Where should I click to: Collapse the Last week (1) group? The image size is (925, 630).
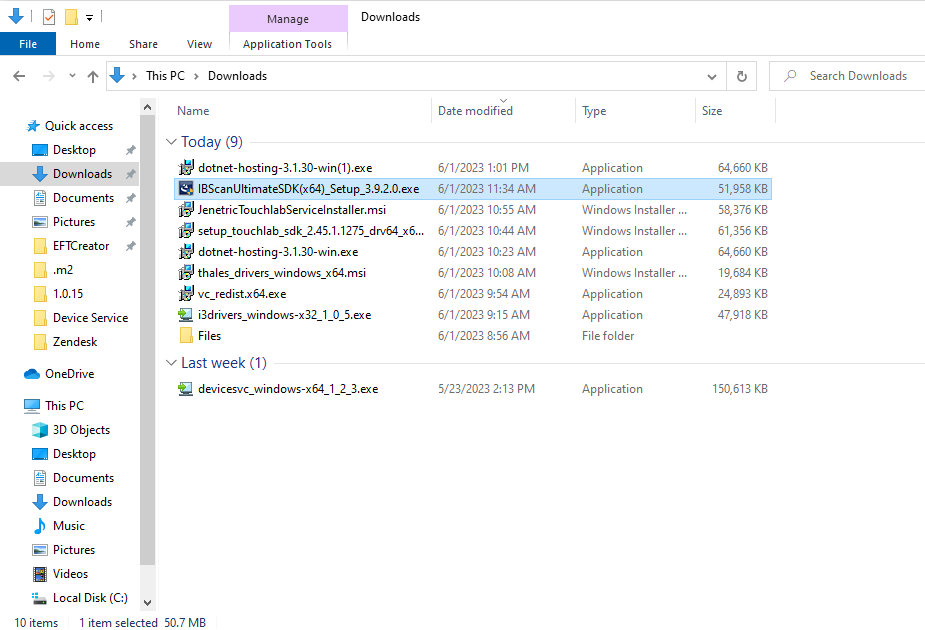click(170, 363)
